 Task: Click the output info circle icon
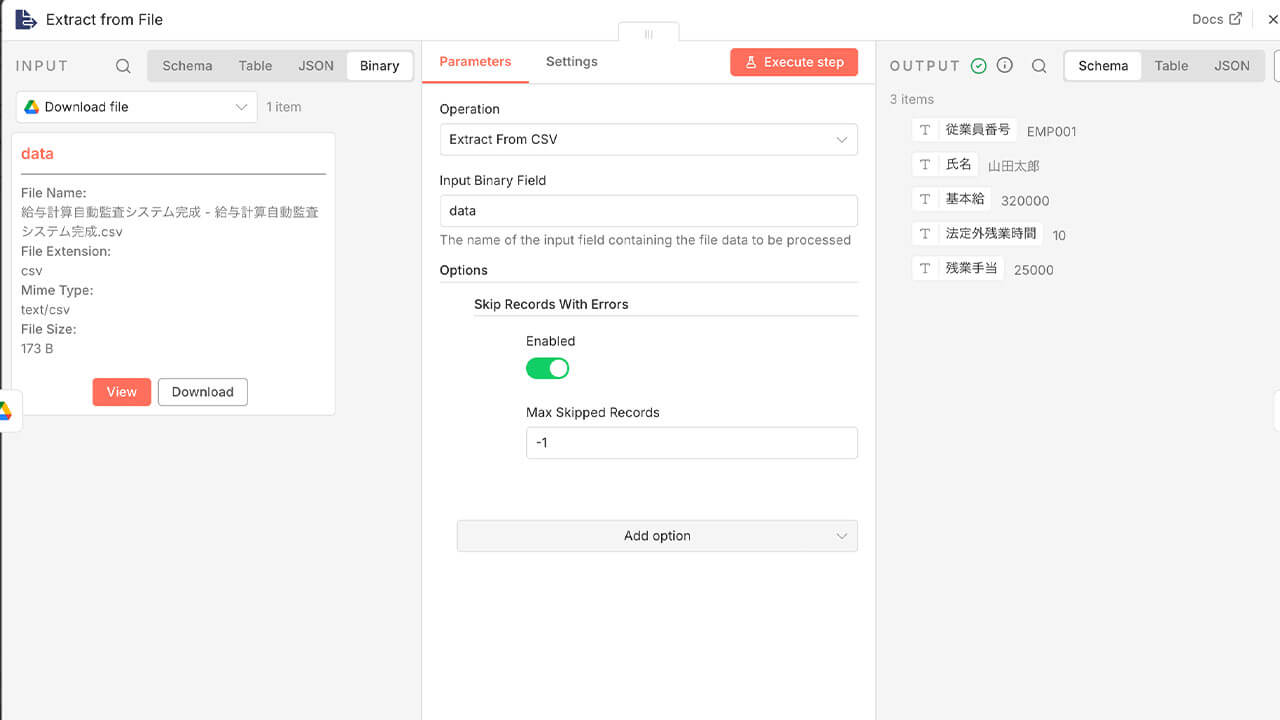pos(1005,65)
